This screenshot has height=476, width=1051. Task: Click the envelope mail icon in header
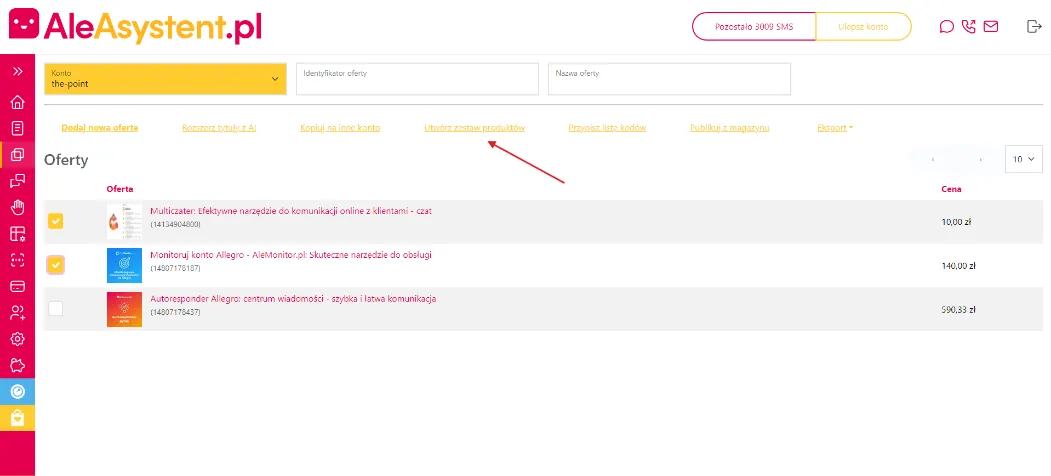[990, 27]
